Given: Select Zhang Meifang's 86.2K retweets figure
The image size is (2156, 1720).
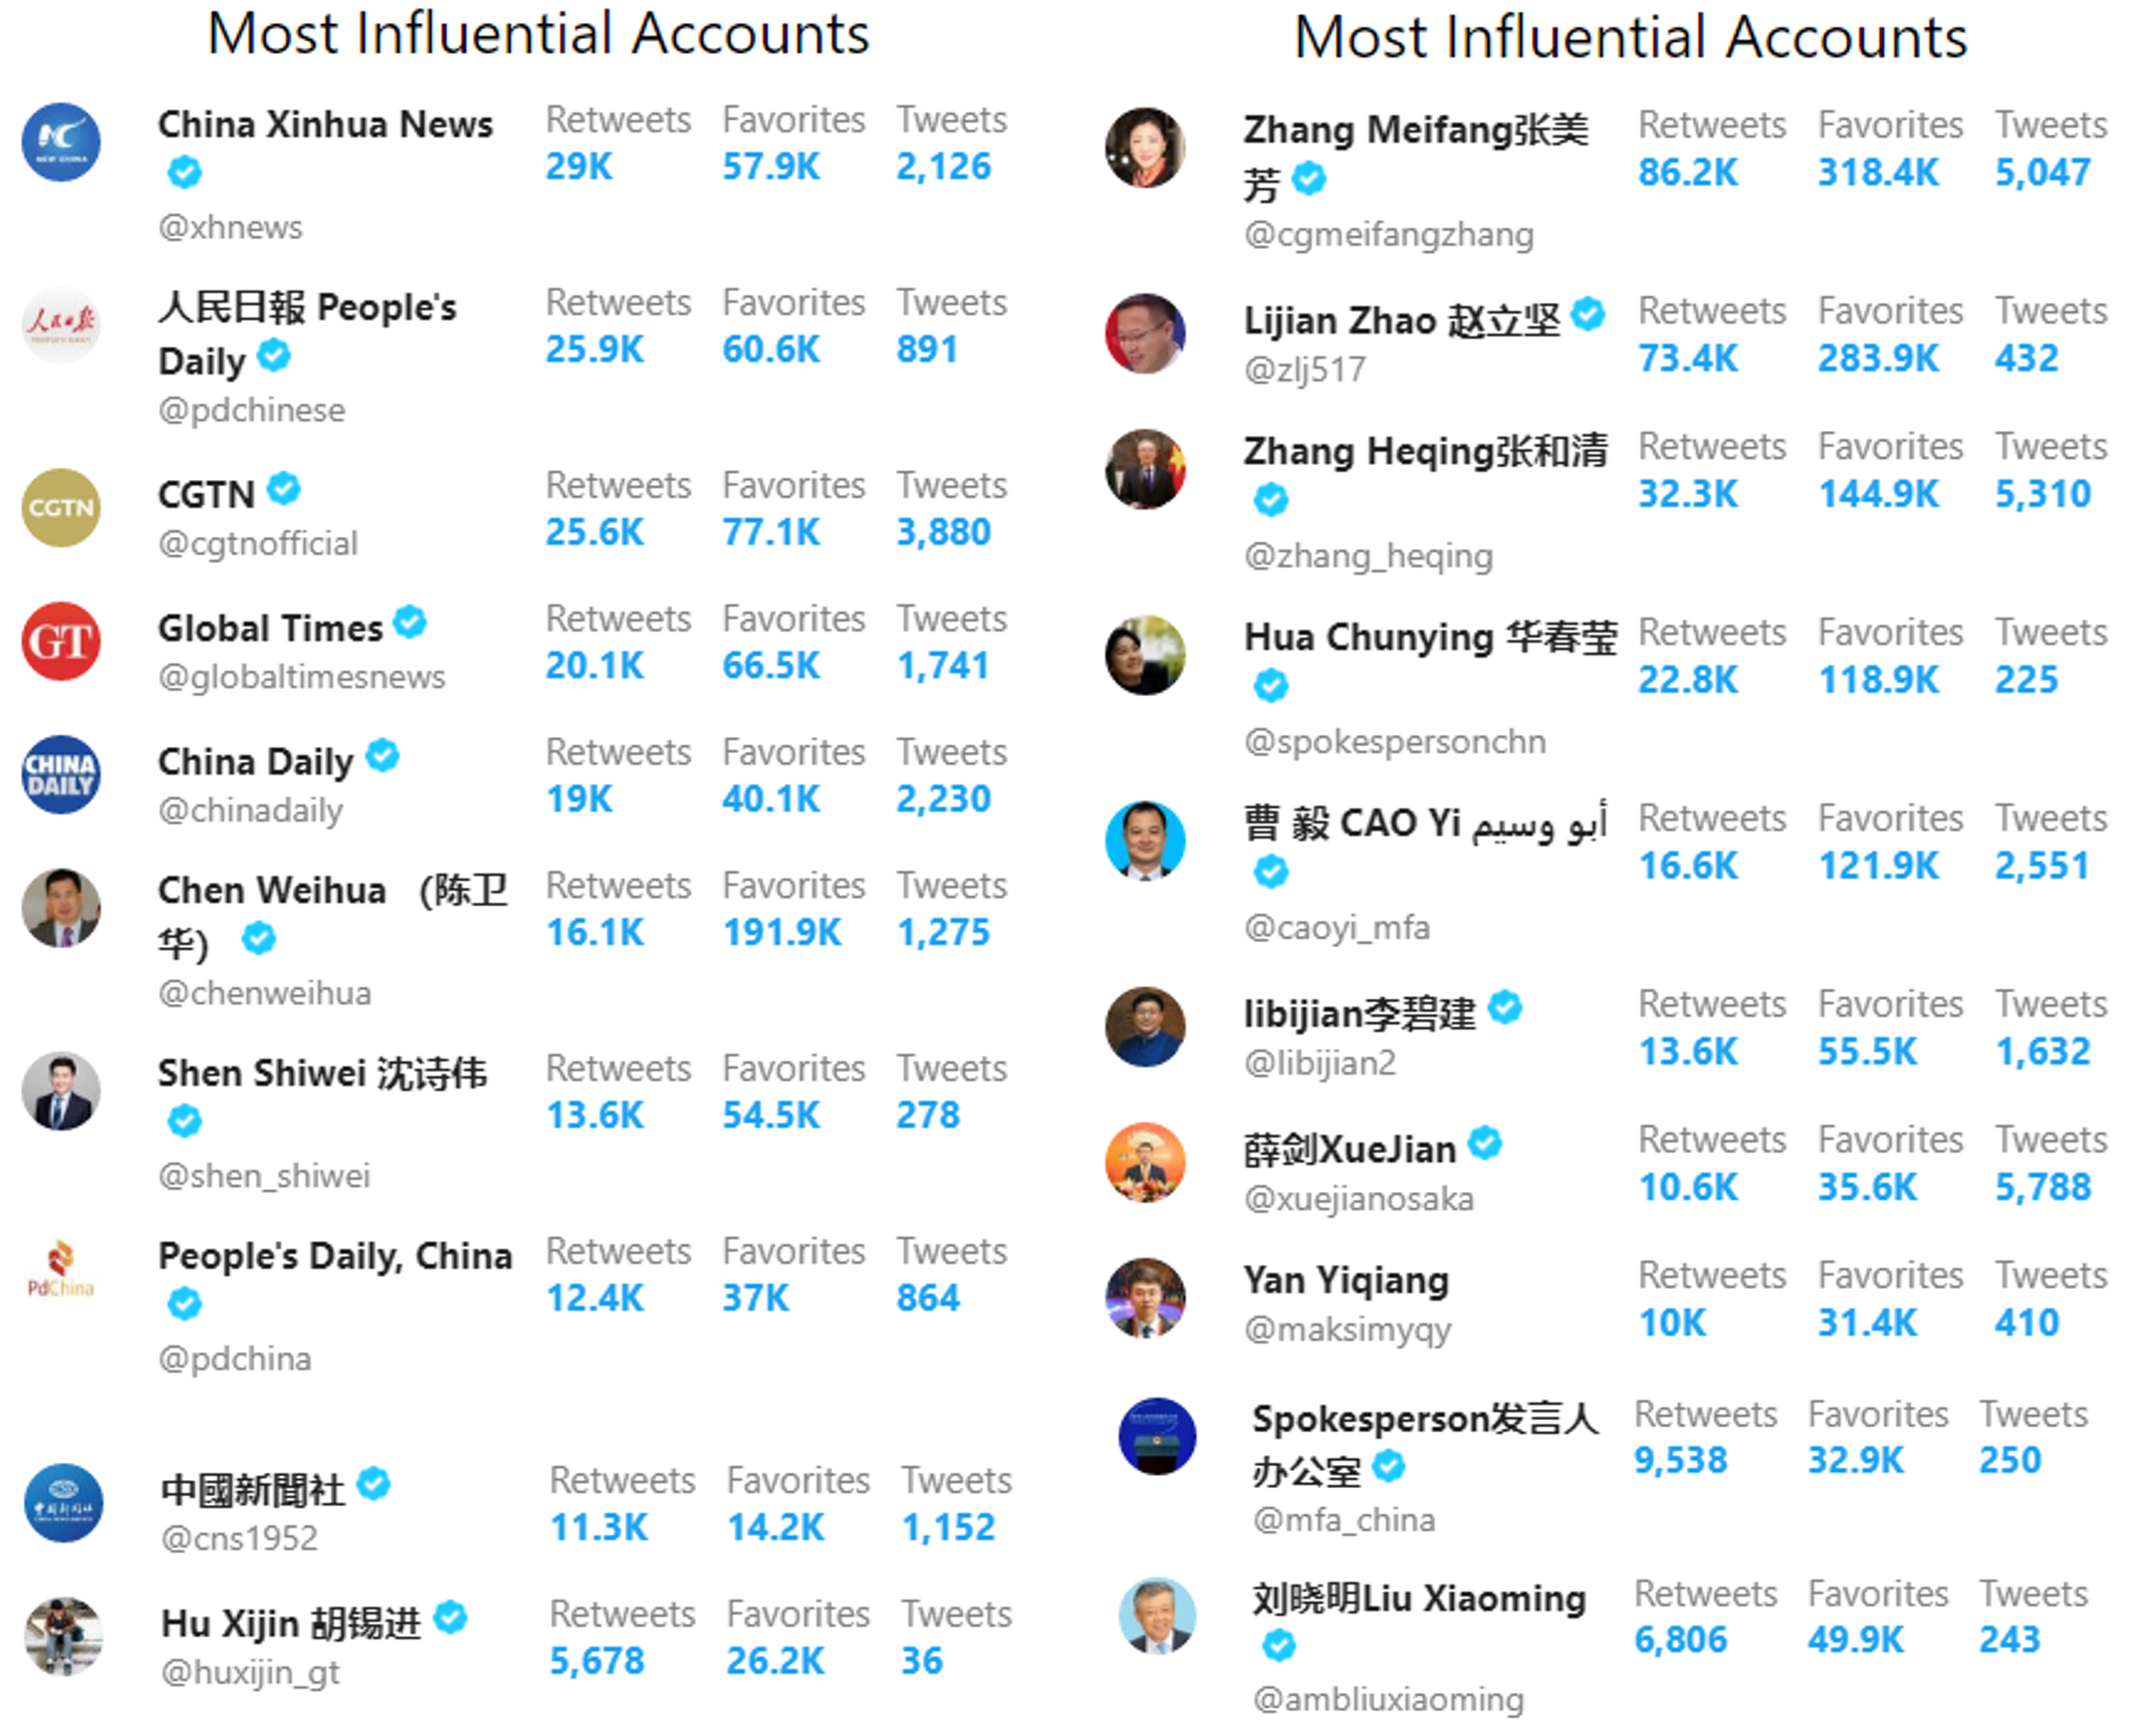Looking at the screenshot, I should 1688,172.
